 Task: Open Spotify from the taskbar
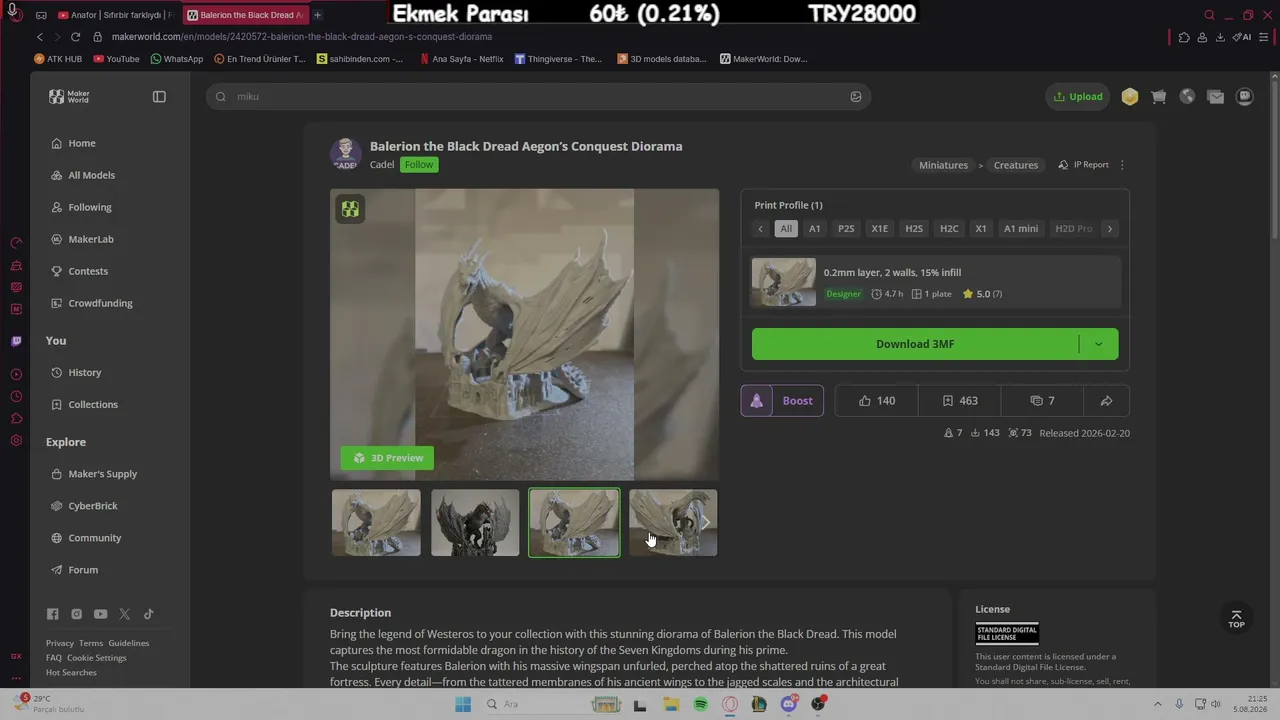(x=700, y=705)
